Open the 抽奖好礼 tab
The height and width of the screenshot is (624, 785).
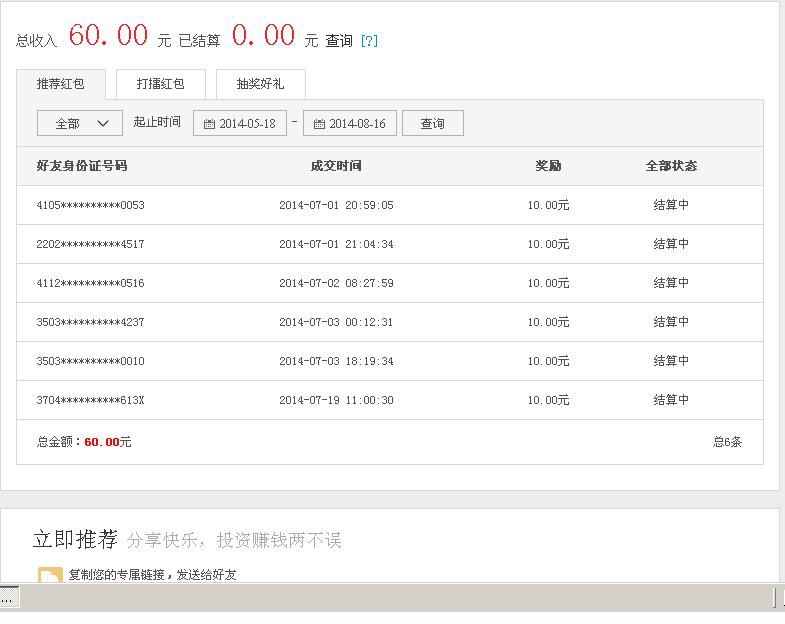point(260,84)
